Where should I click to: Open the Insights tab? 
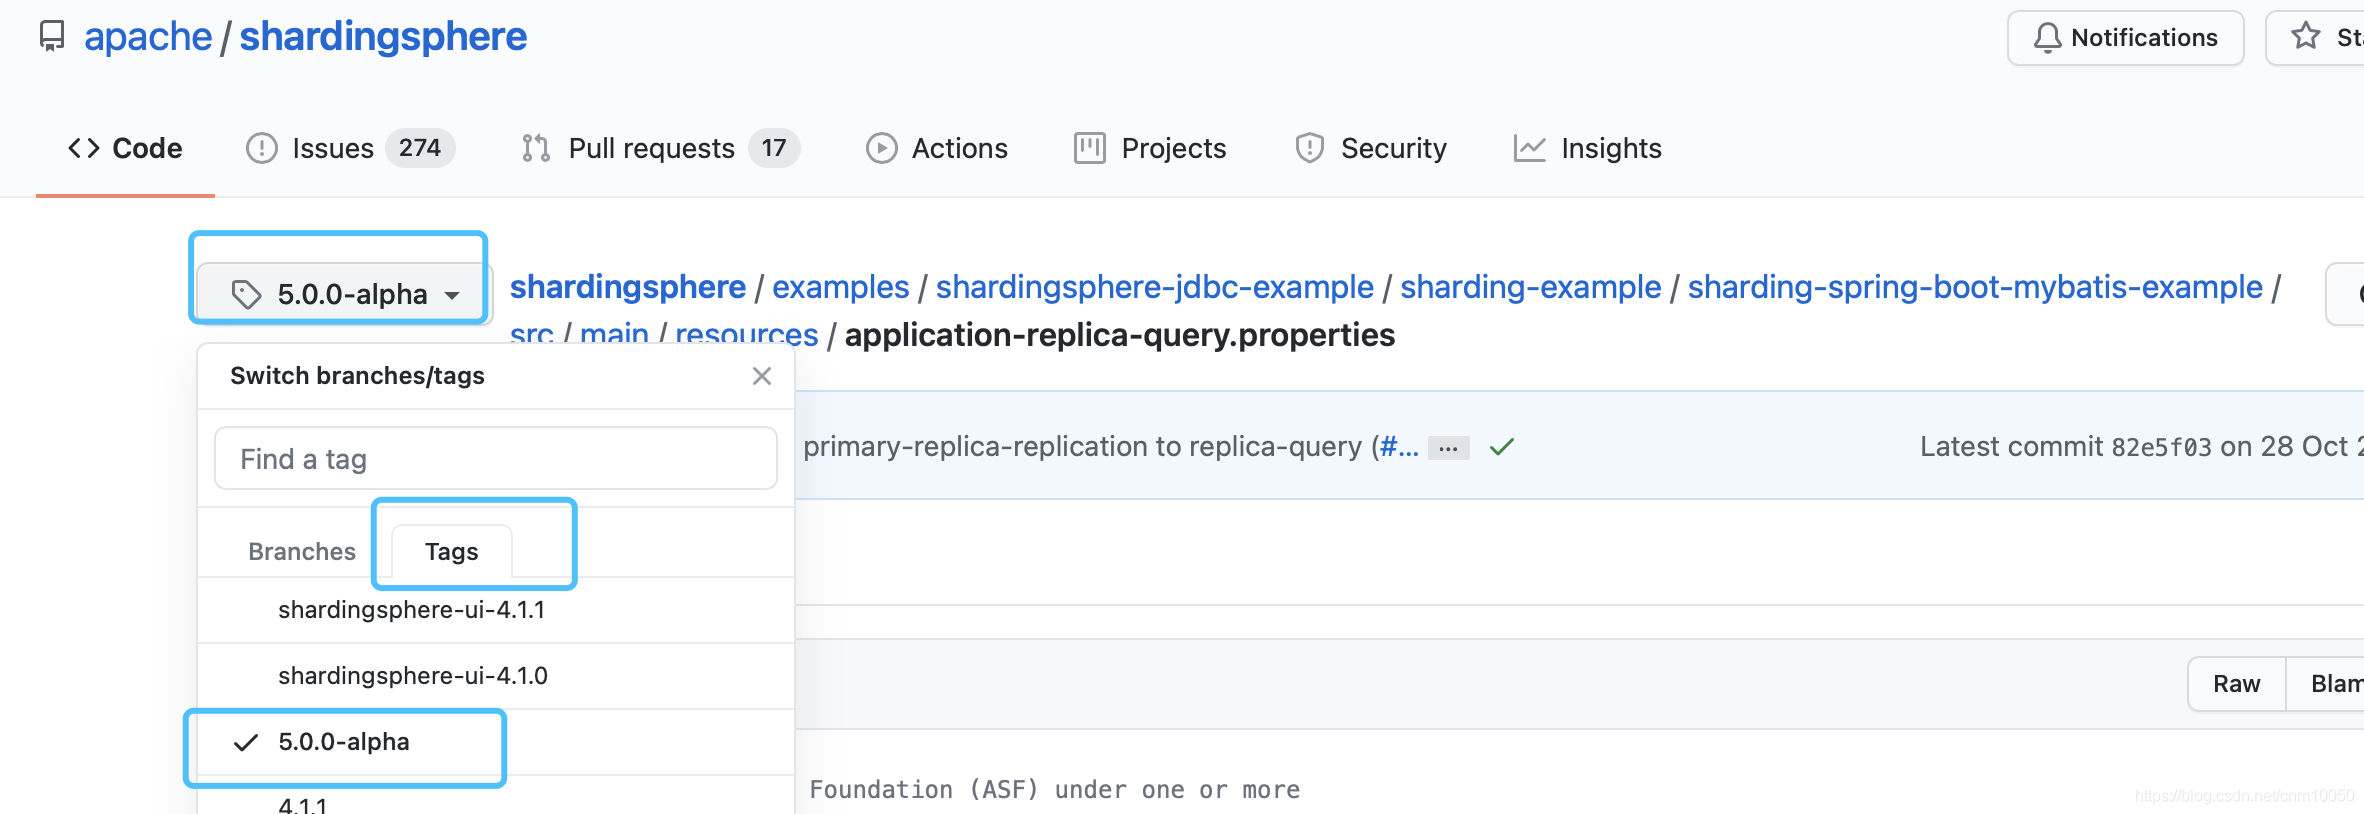point(1587,148)
